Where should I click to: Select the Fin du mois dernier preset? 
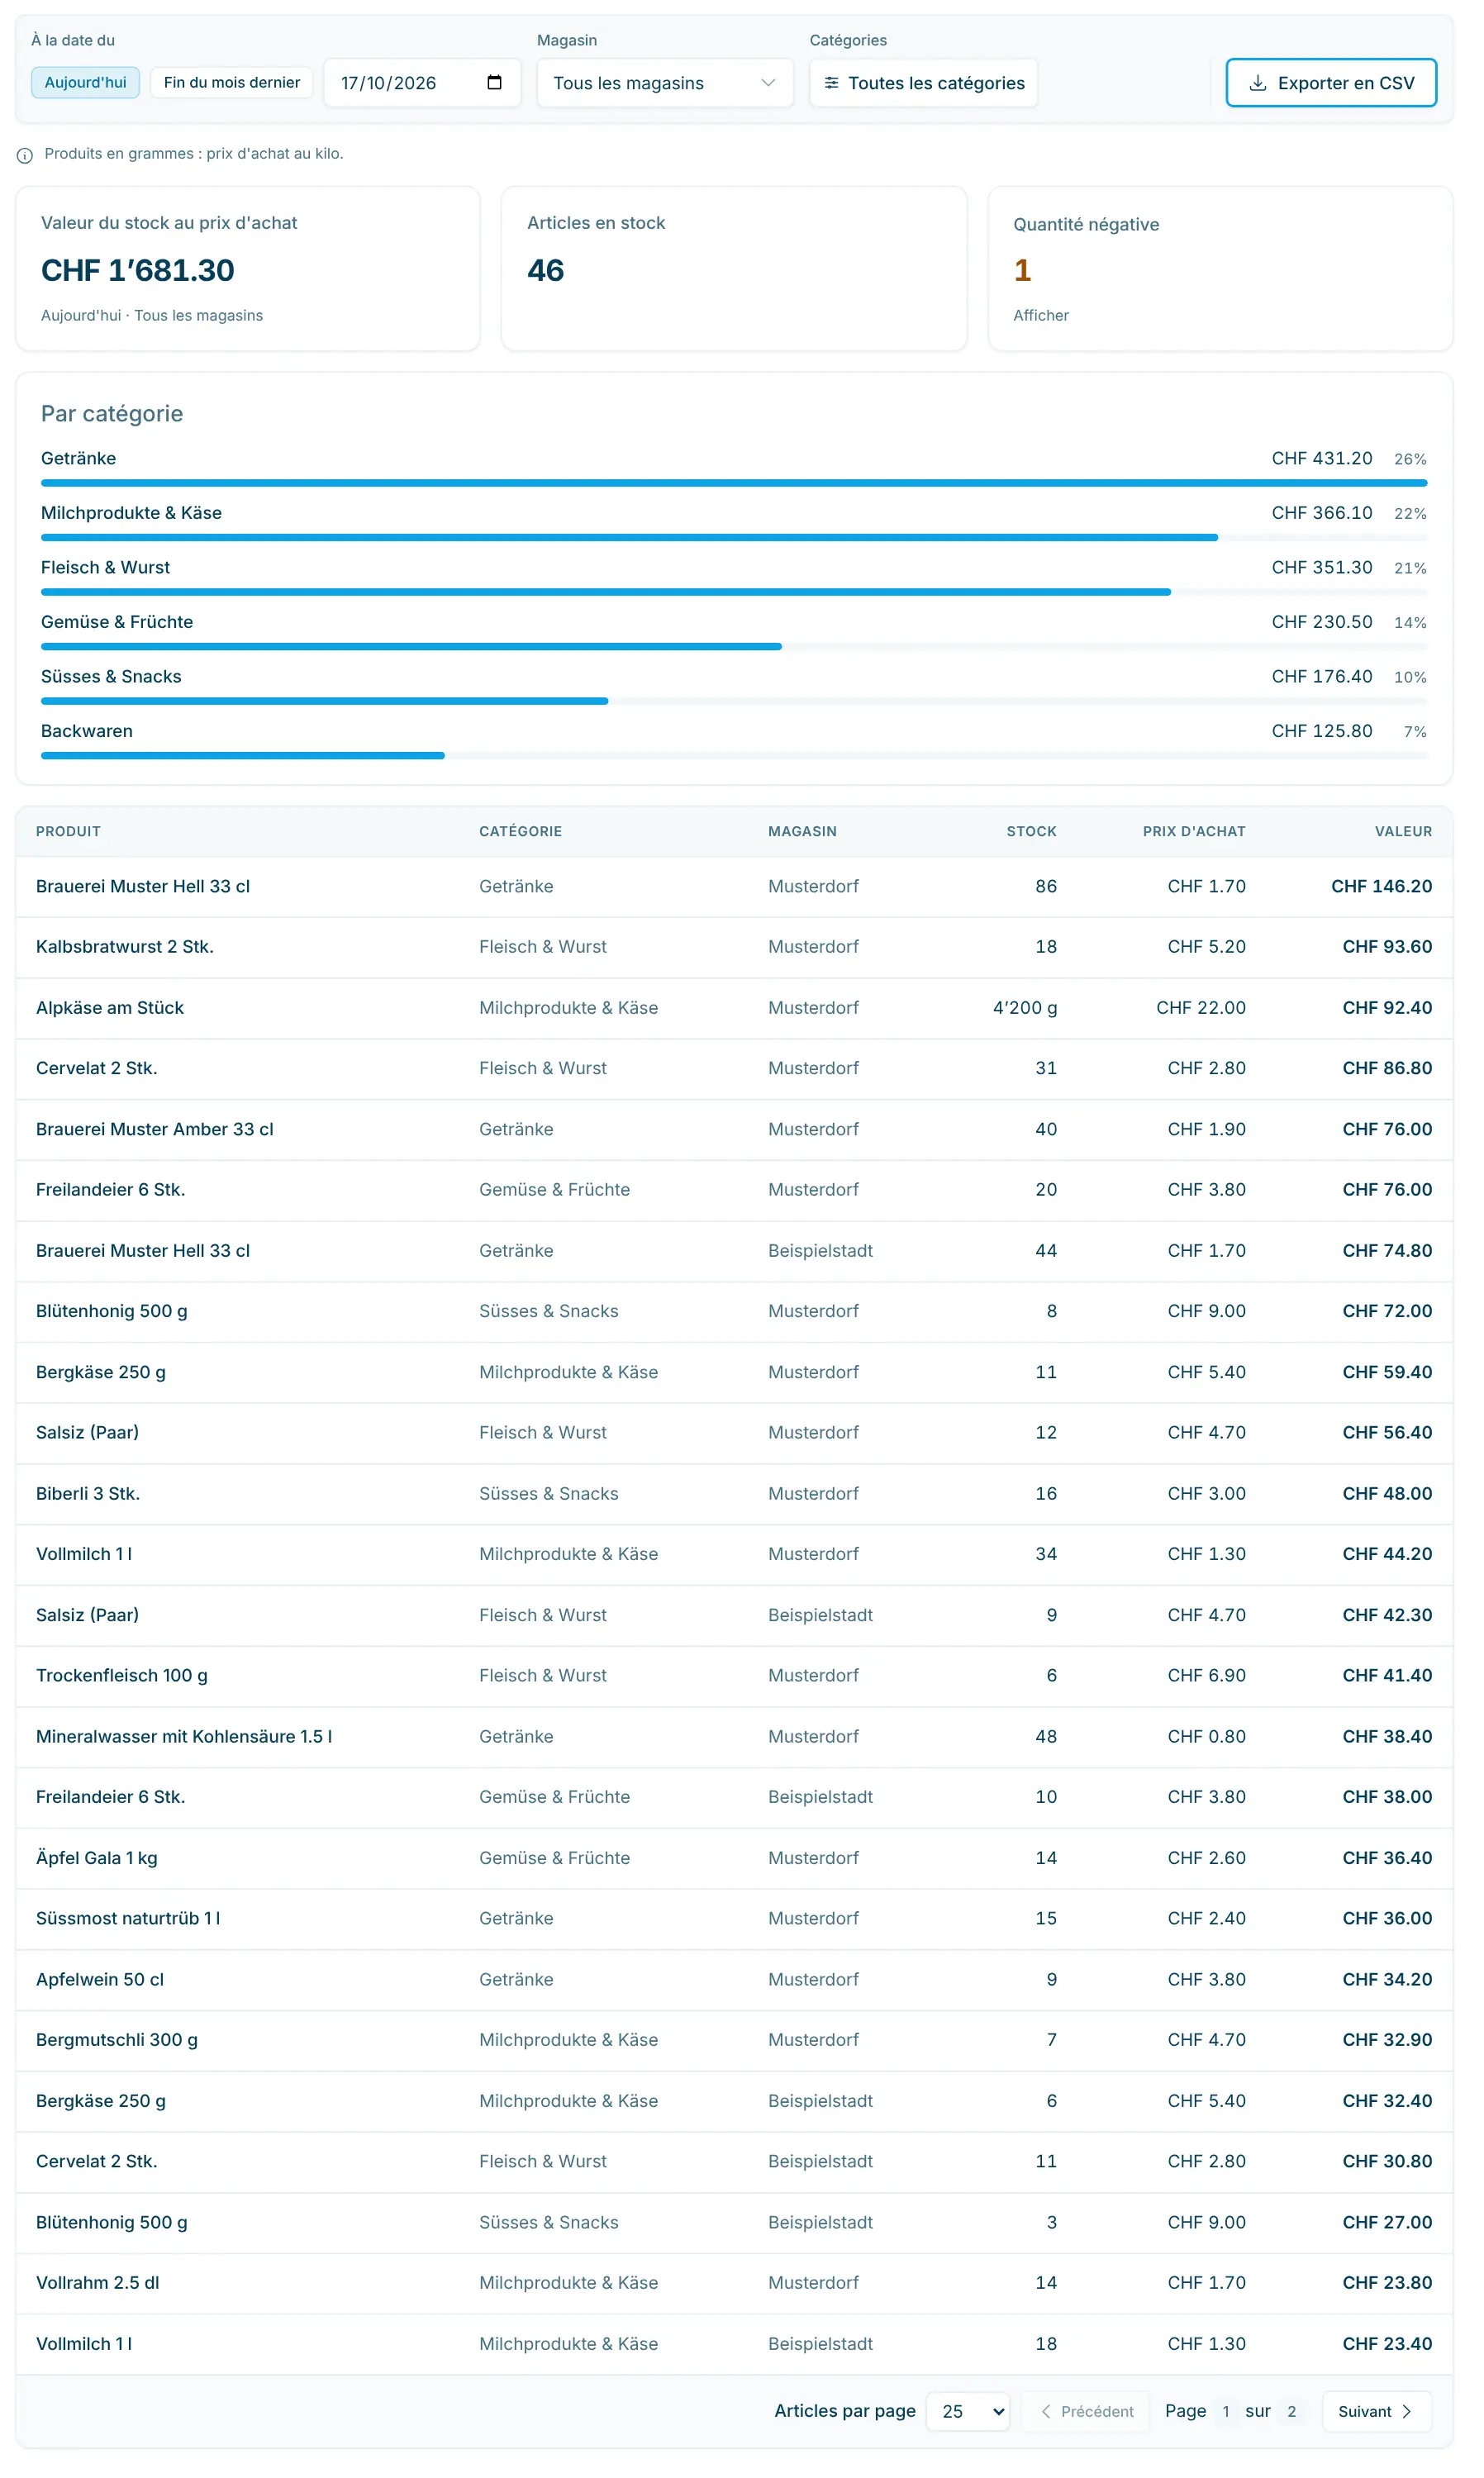click(x=234, y=83)
